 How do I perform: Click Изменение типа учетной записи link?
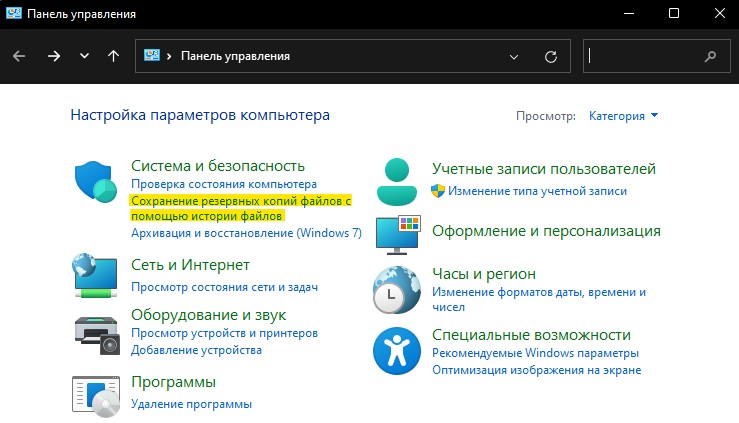[537, 191]
